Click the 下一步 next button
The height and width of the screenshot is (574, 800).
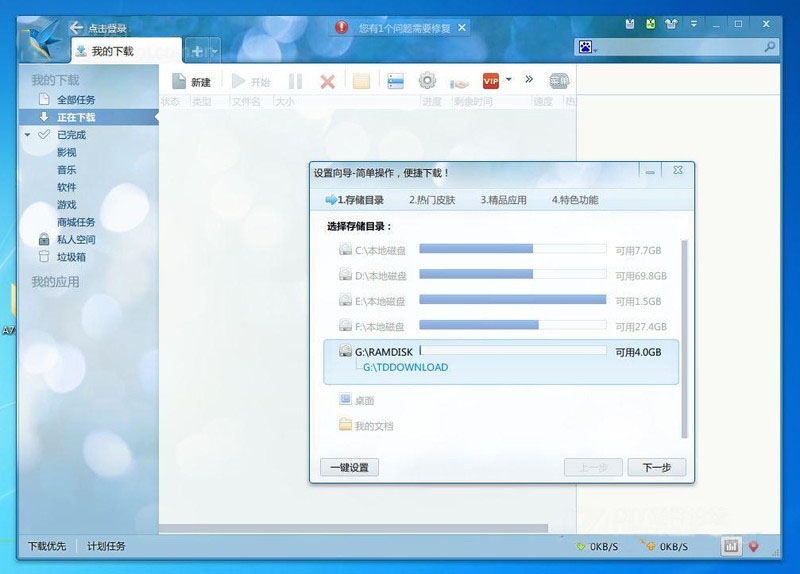[657, 467]
